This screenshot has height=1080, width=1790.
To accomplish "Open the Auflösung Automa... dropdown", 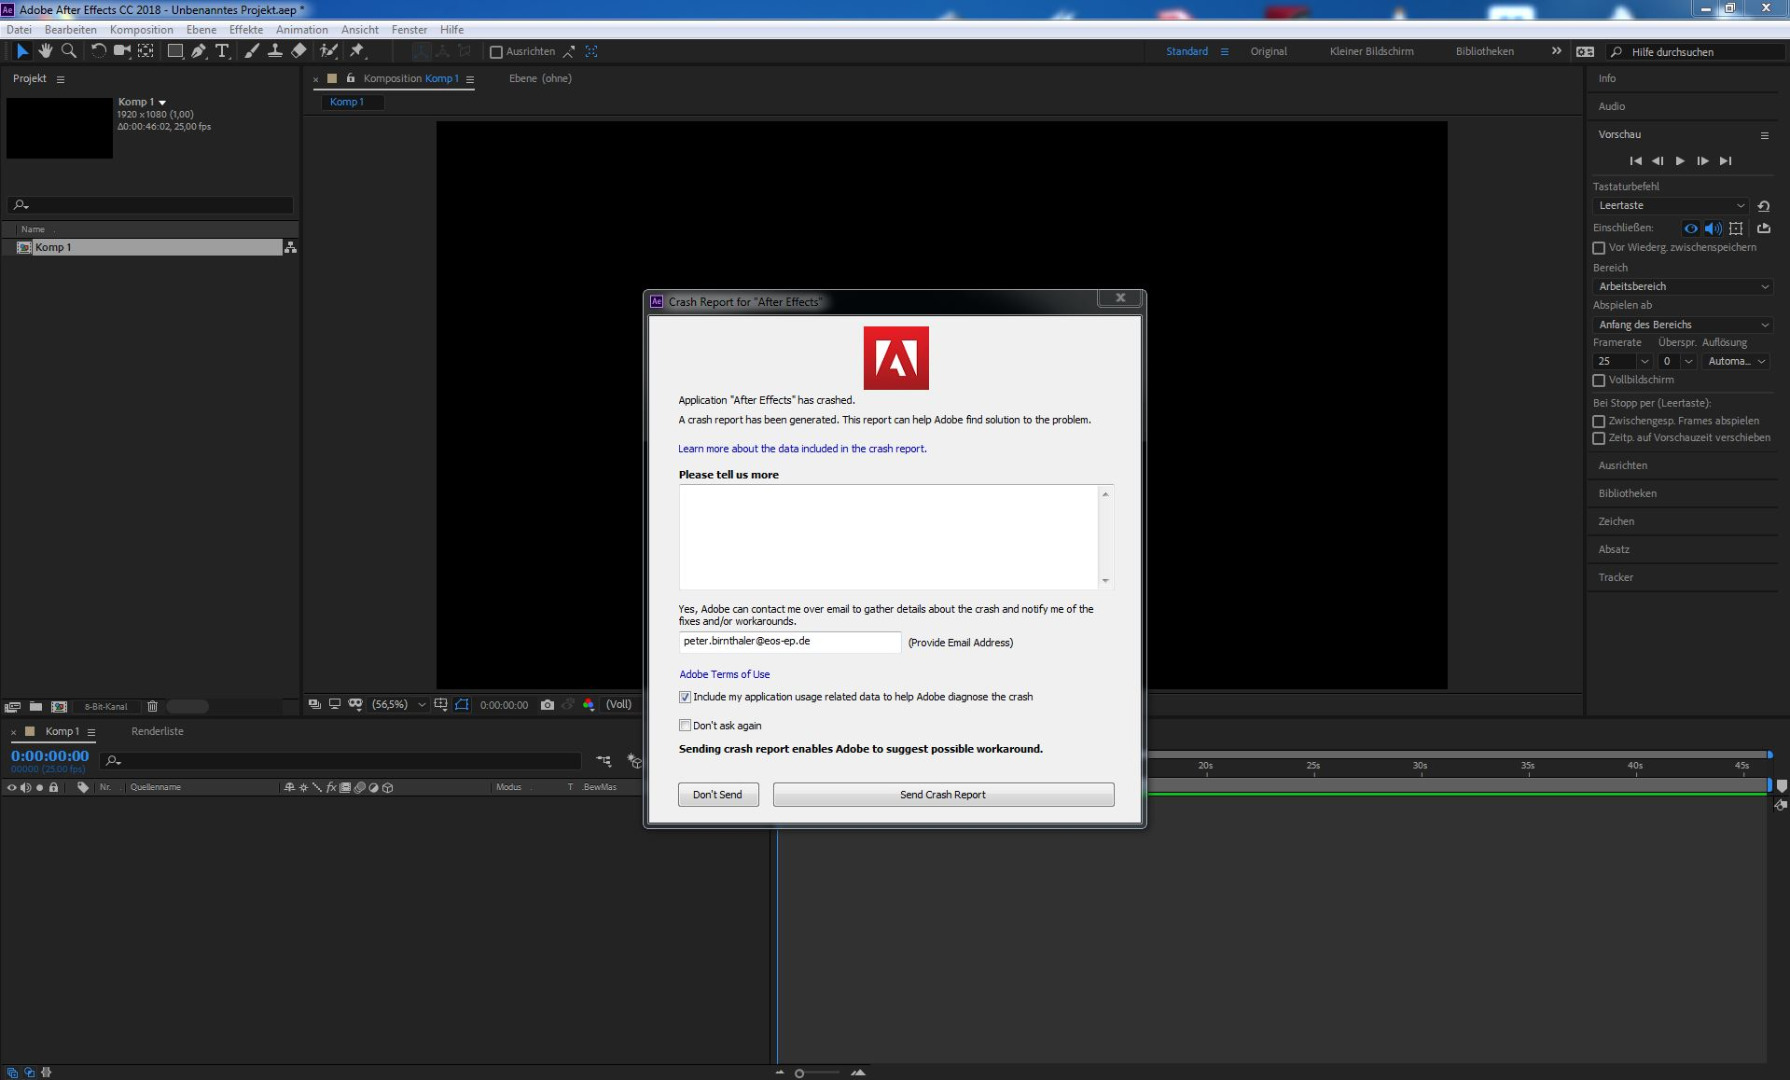I will point(1736,361).
